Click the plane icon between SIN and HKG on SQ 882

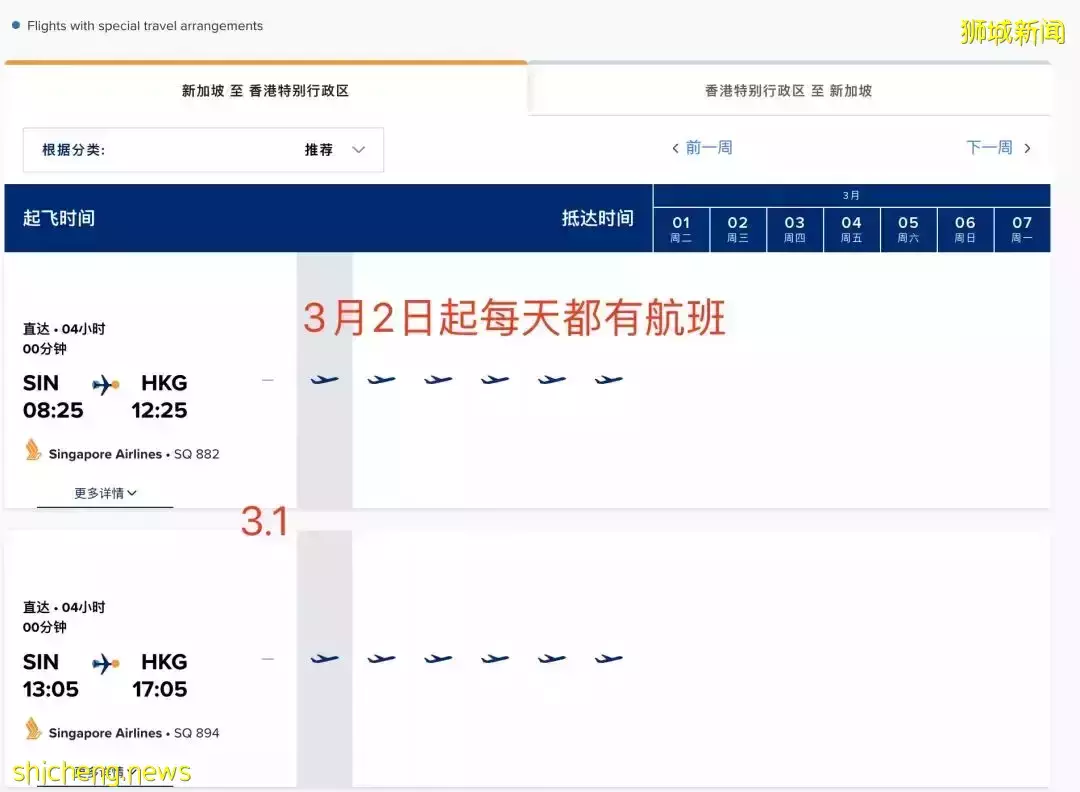click(x=103, y=383)
